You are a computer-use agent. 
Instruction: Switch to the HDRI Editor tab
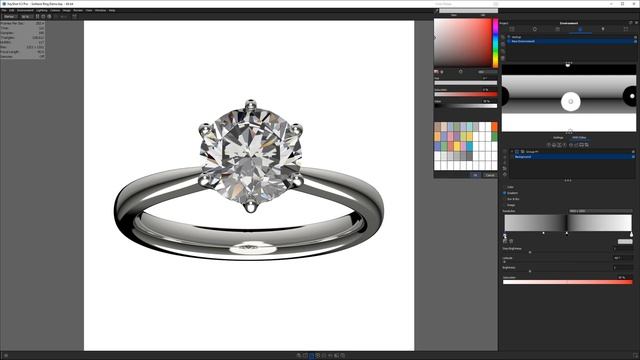coord(579,138)
